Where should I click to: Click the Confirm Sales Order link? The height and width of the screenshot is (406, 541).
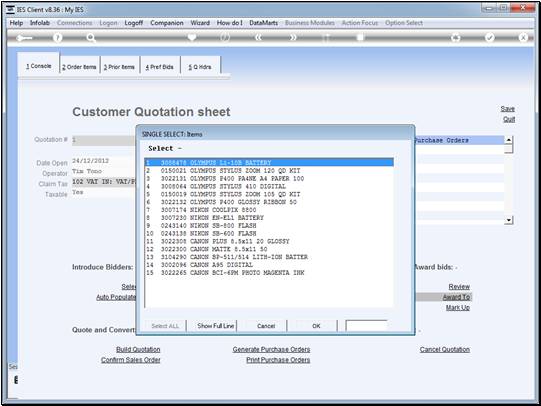130,360
